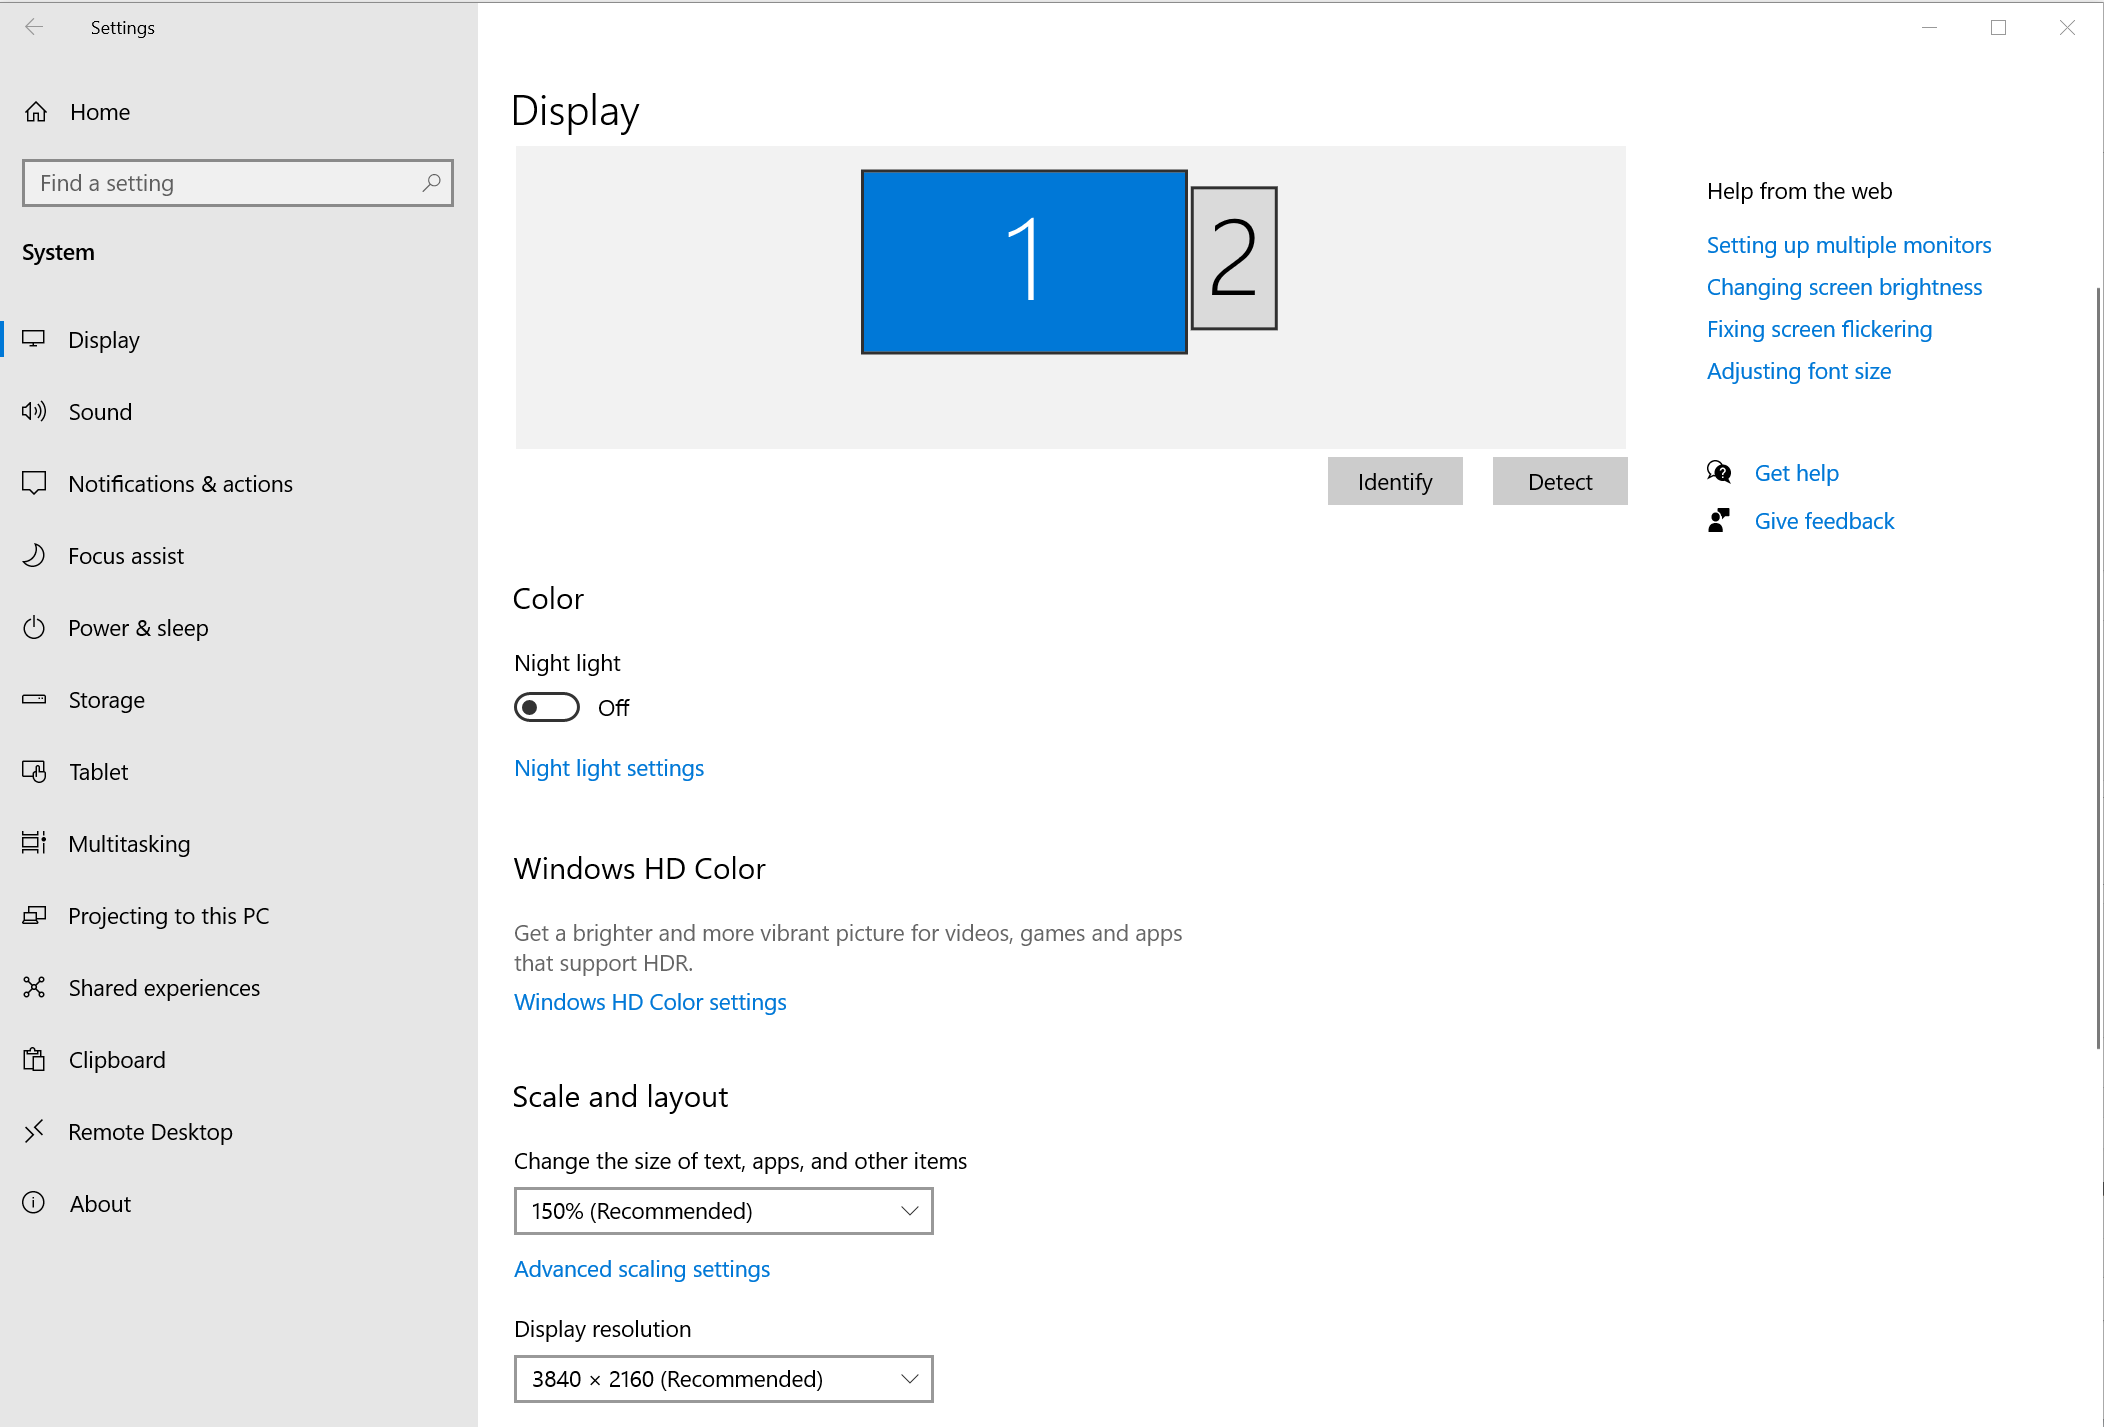Click the Focus assist icon in sidebar
2104x1427 pixels.
coord(35,556)
